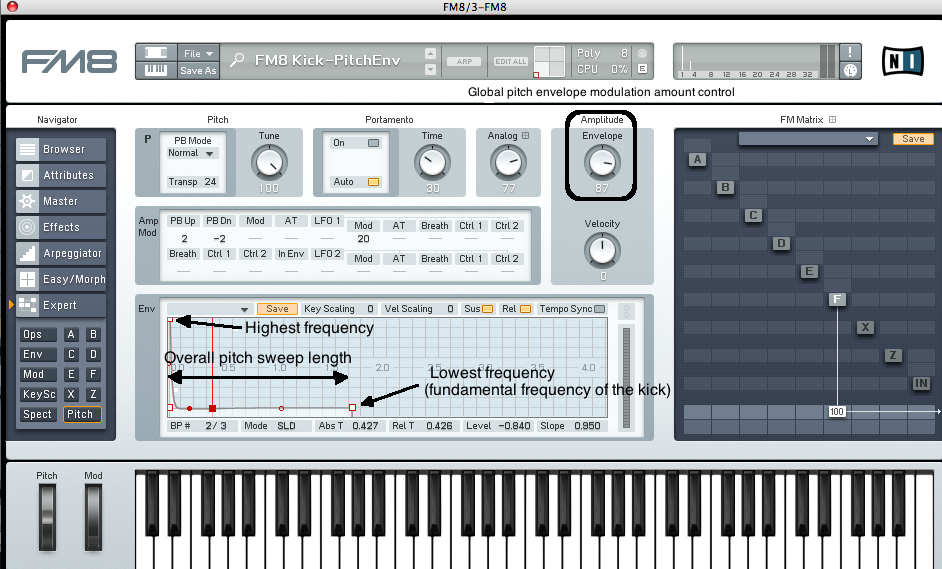Click the Amplitude Envelope knob
The width and height of the screenshot is (942, 569).
tap(602, 163)
